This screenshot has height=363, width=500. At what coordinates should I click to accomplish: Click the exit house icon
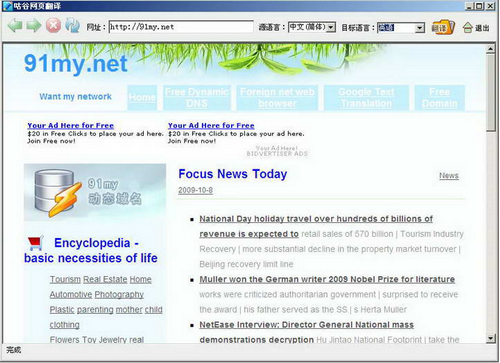pos(468,28)
